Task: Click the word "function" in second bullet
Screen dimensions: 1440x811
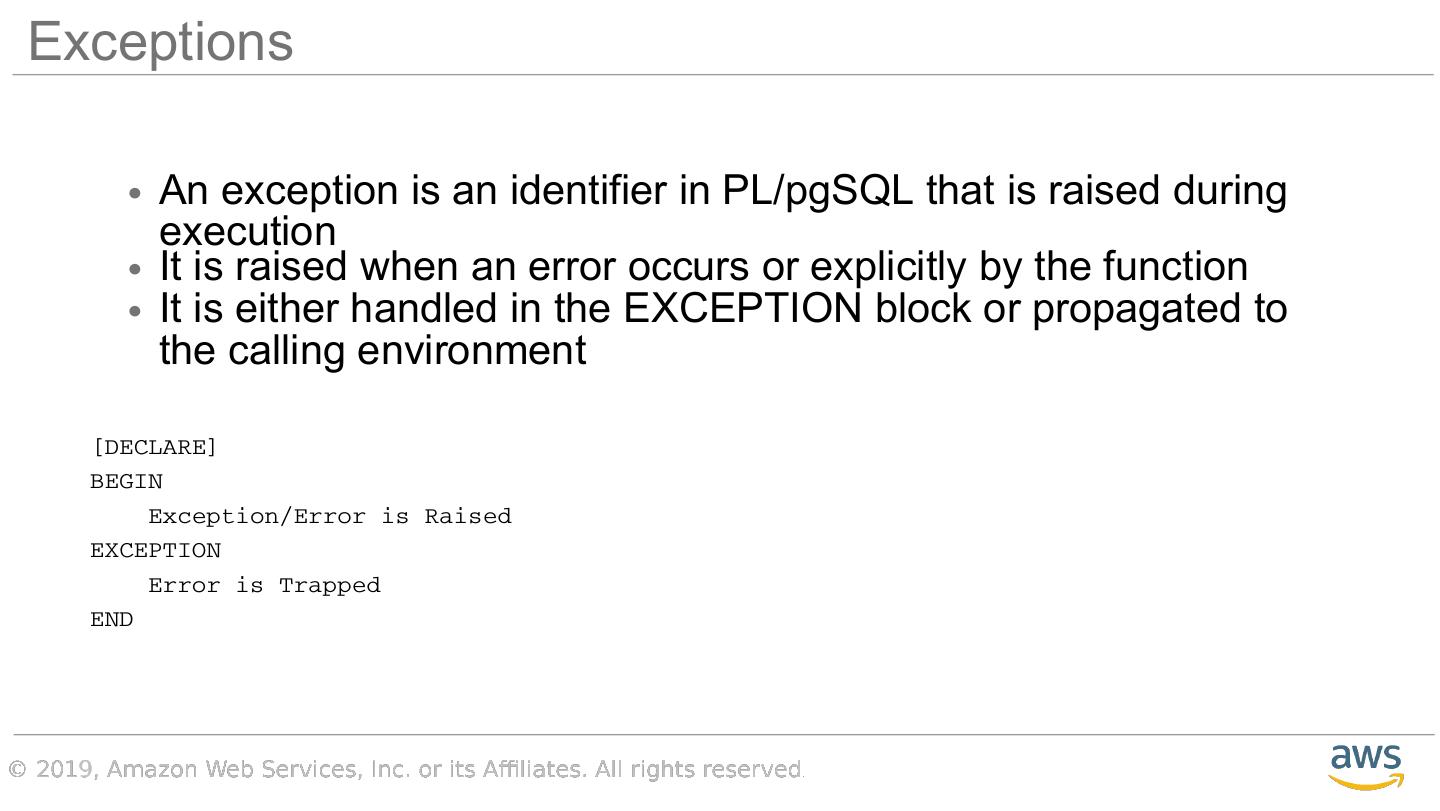Action: click(1174, 267)
